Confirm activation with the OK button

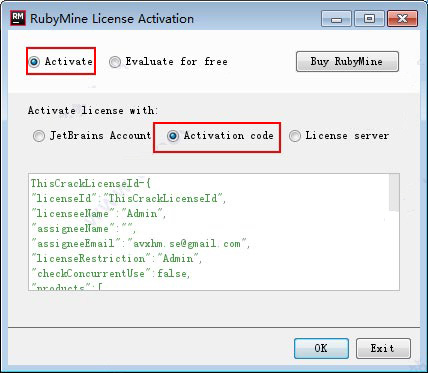click(321, 348)
